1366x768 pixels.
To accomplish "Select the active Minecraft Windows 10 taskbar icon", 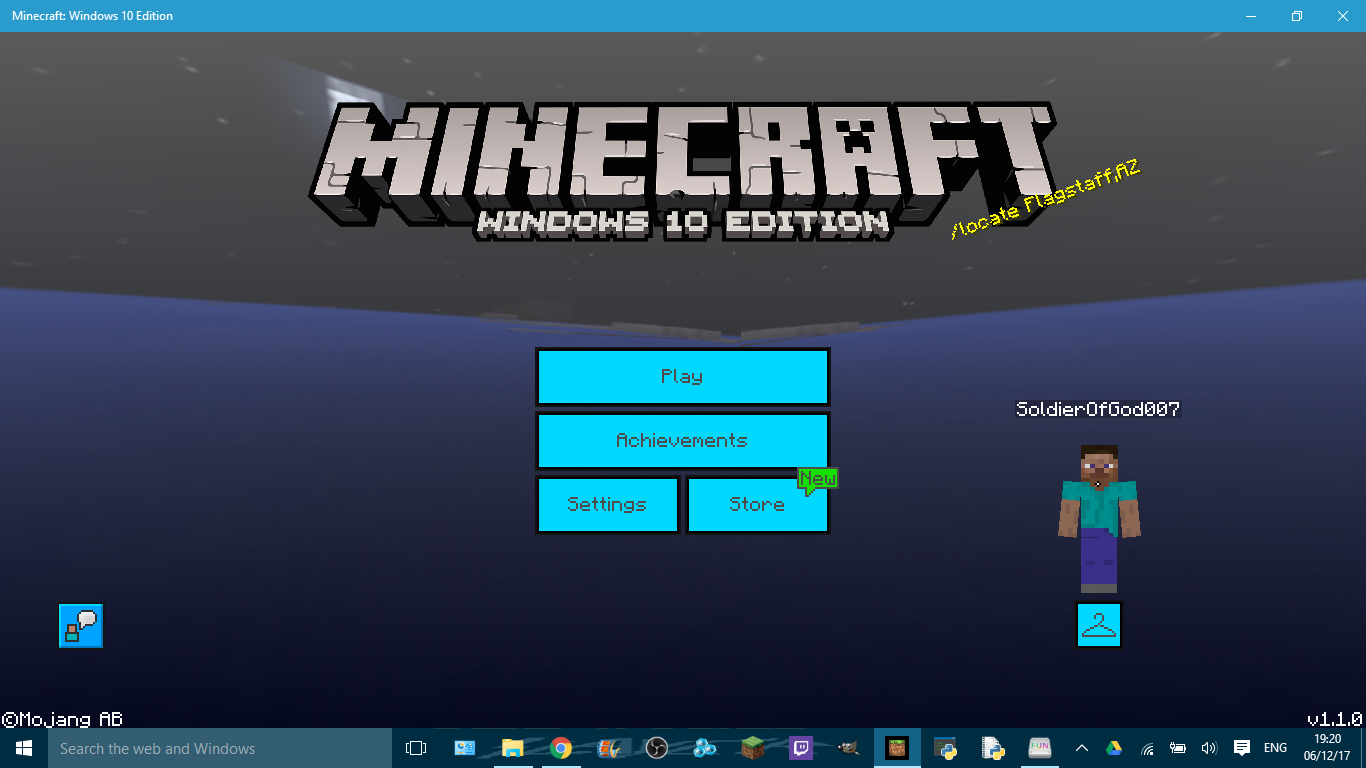I will (897, 748).
